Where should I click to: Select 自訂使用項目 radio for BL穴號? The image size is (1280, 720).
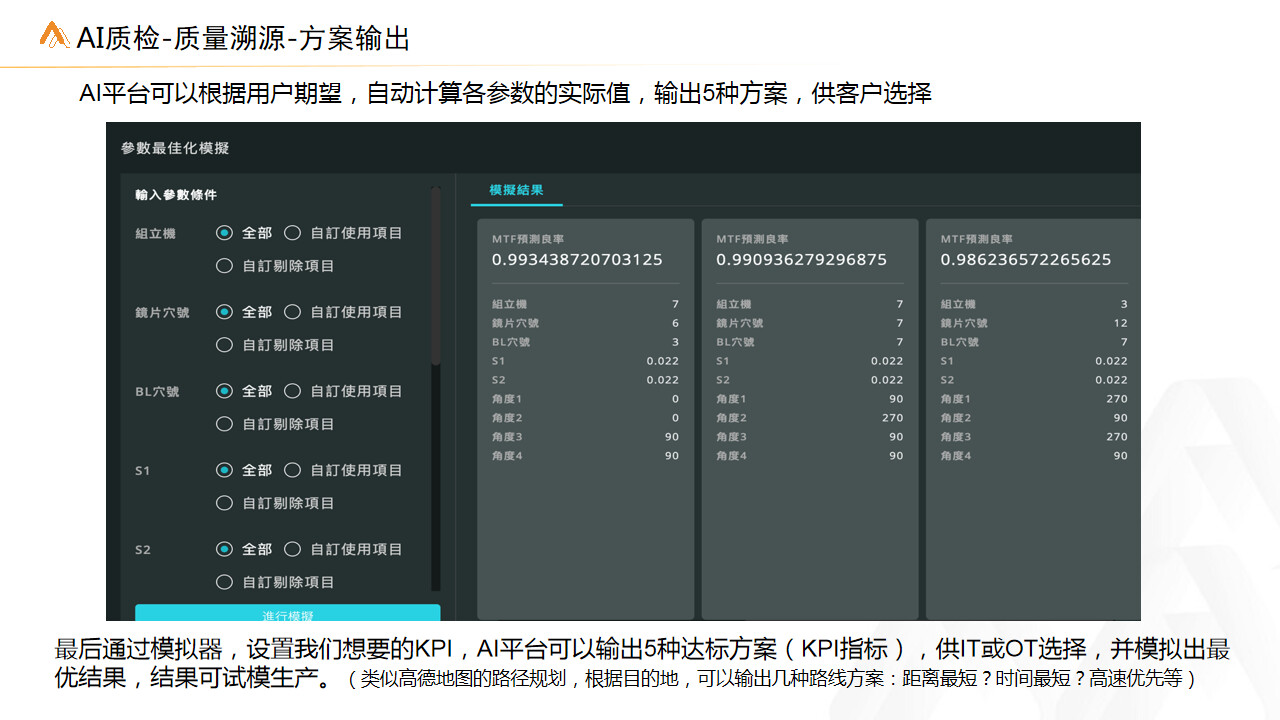point(292,391)
